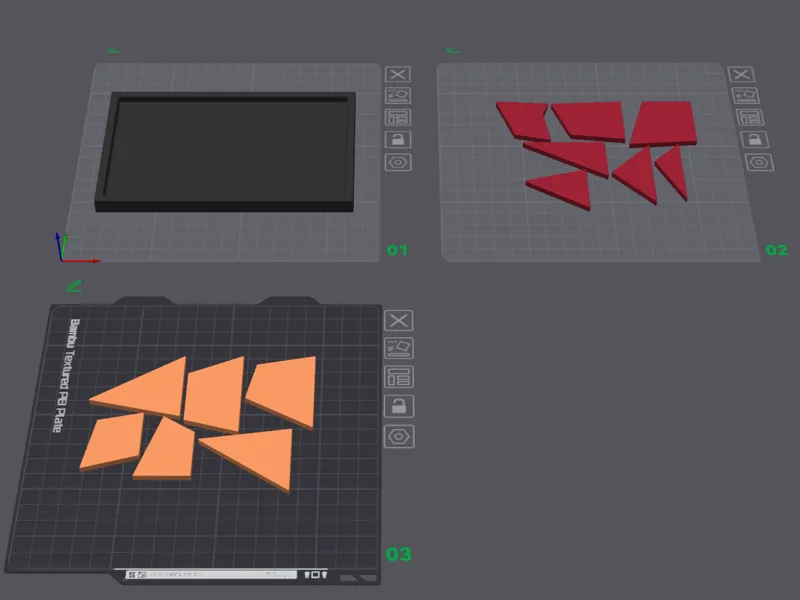The height and width of the screenshot is (600, 800).
Task: Select the bottom-right orange triangle piece
Action: (259, 456)
